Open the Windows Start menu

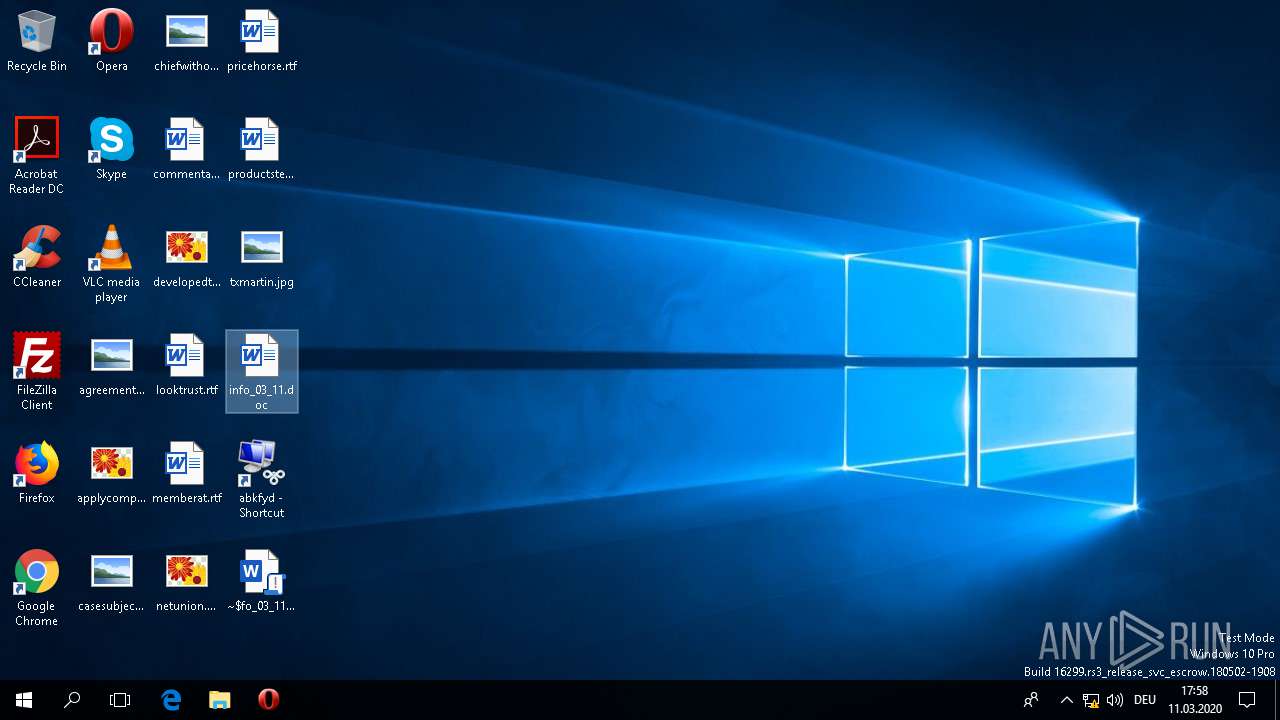click(x=24, y=700)
